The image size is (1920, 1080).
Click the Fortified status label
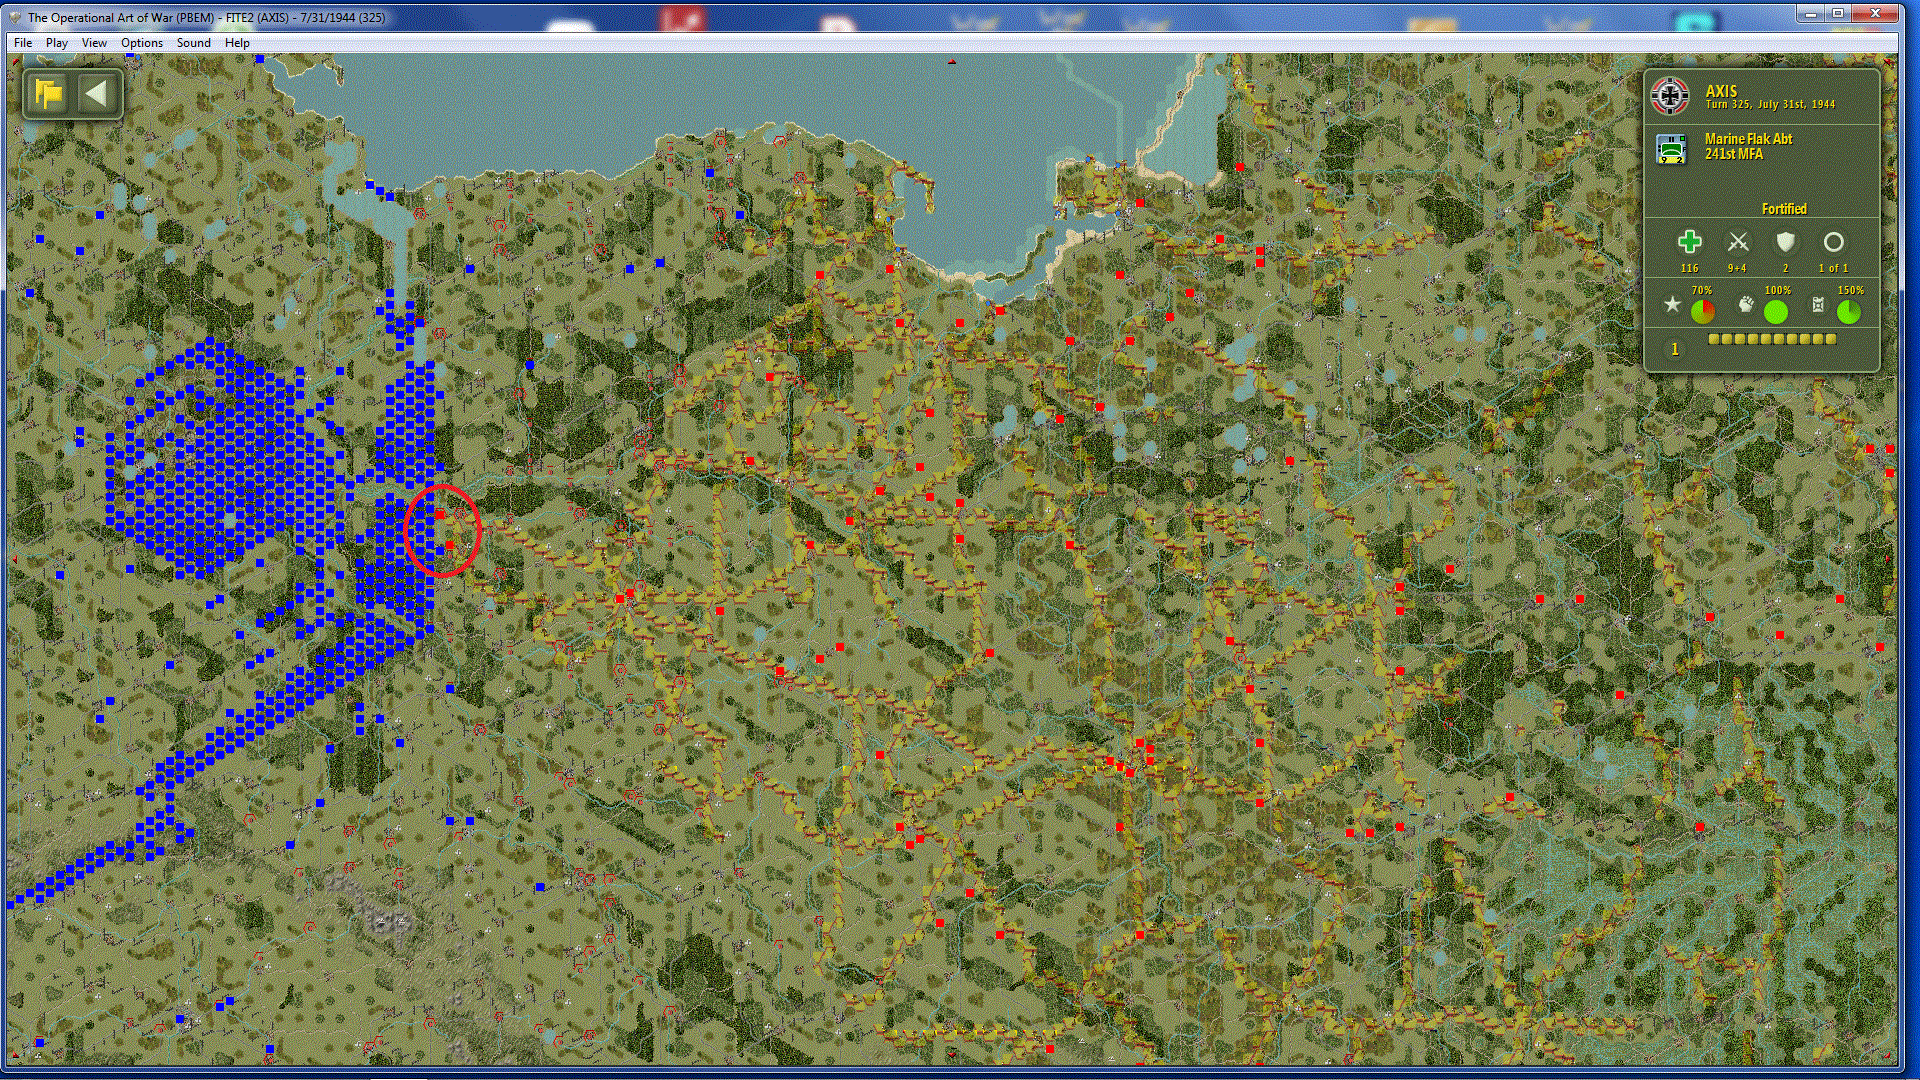click(x=1783, y=209)
